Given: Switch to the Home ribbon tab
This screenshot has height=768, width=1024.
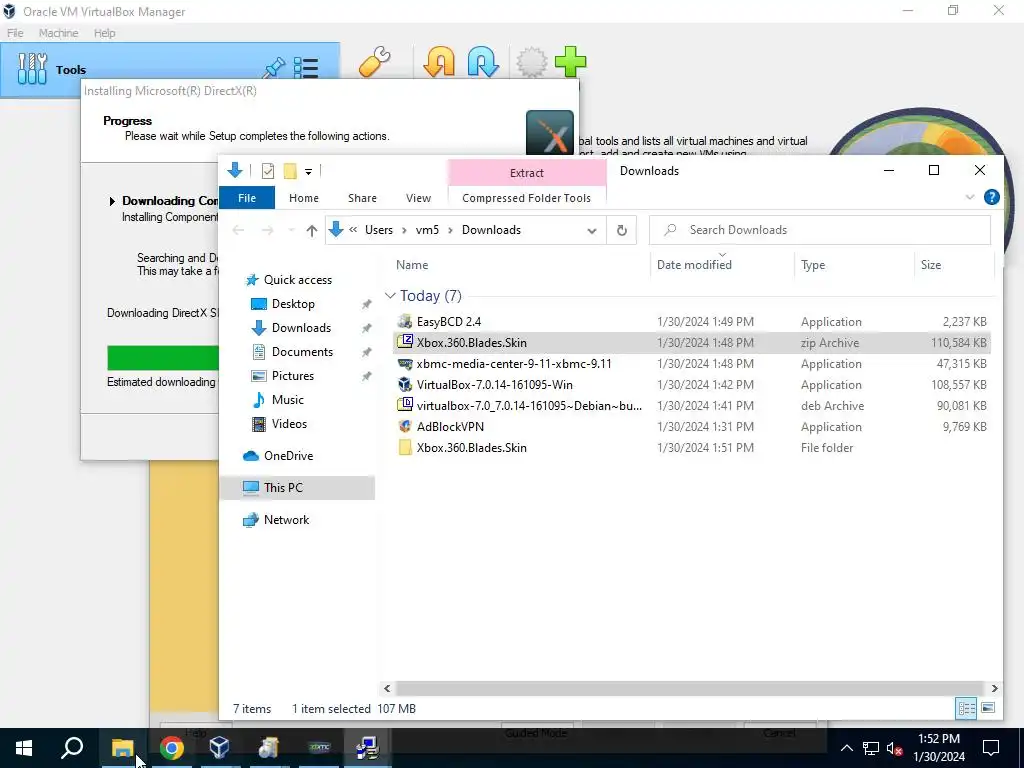Looking at the screenshot, I should tap(304, 198).
